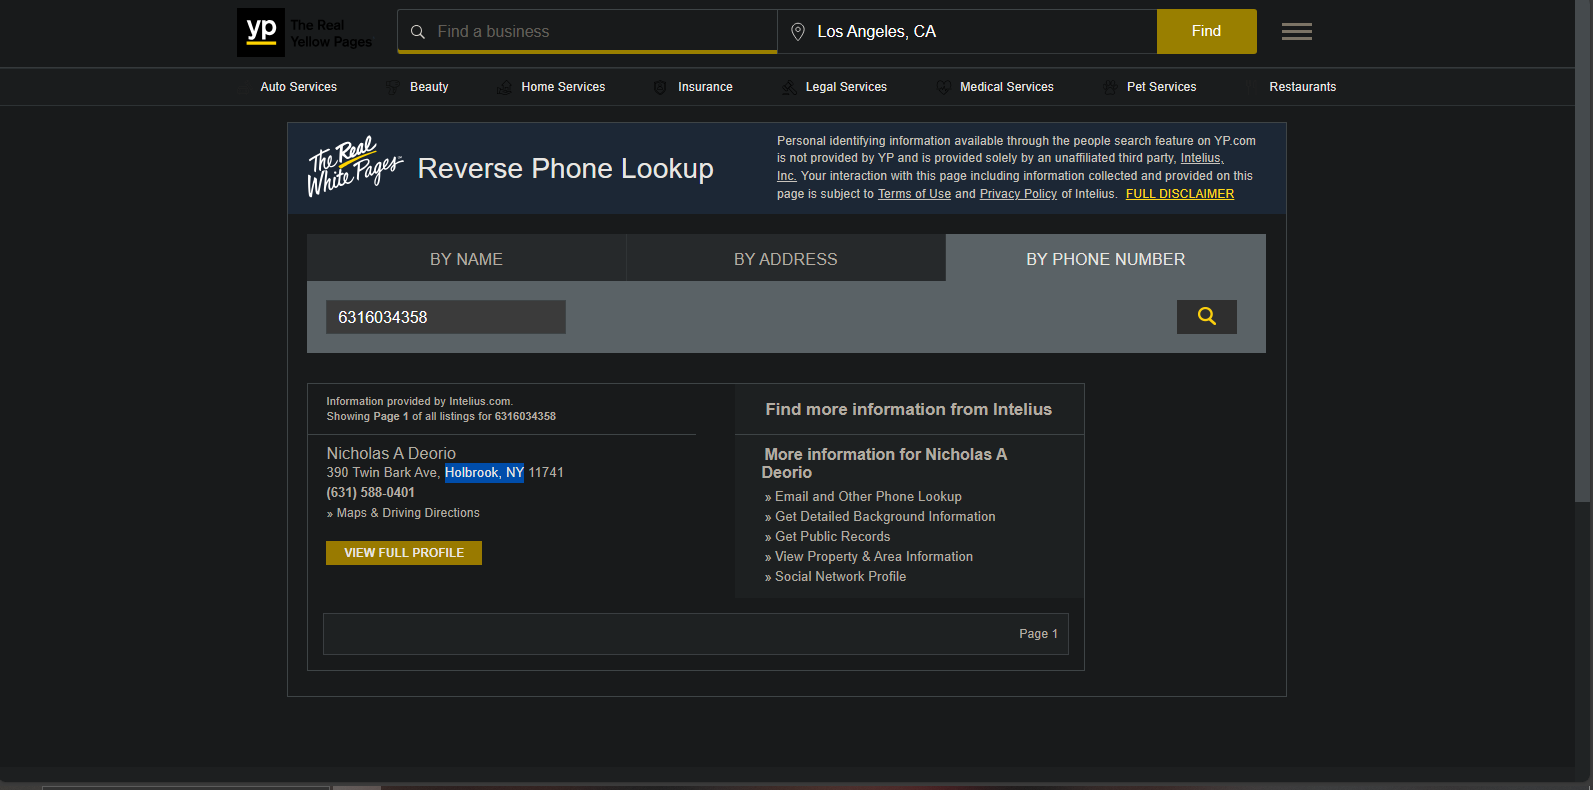The height and width of the screenshot is (790, 1593).
Task: Open the YP Yellow Pages logo
Action: [305, 32]
